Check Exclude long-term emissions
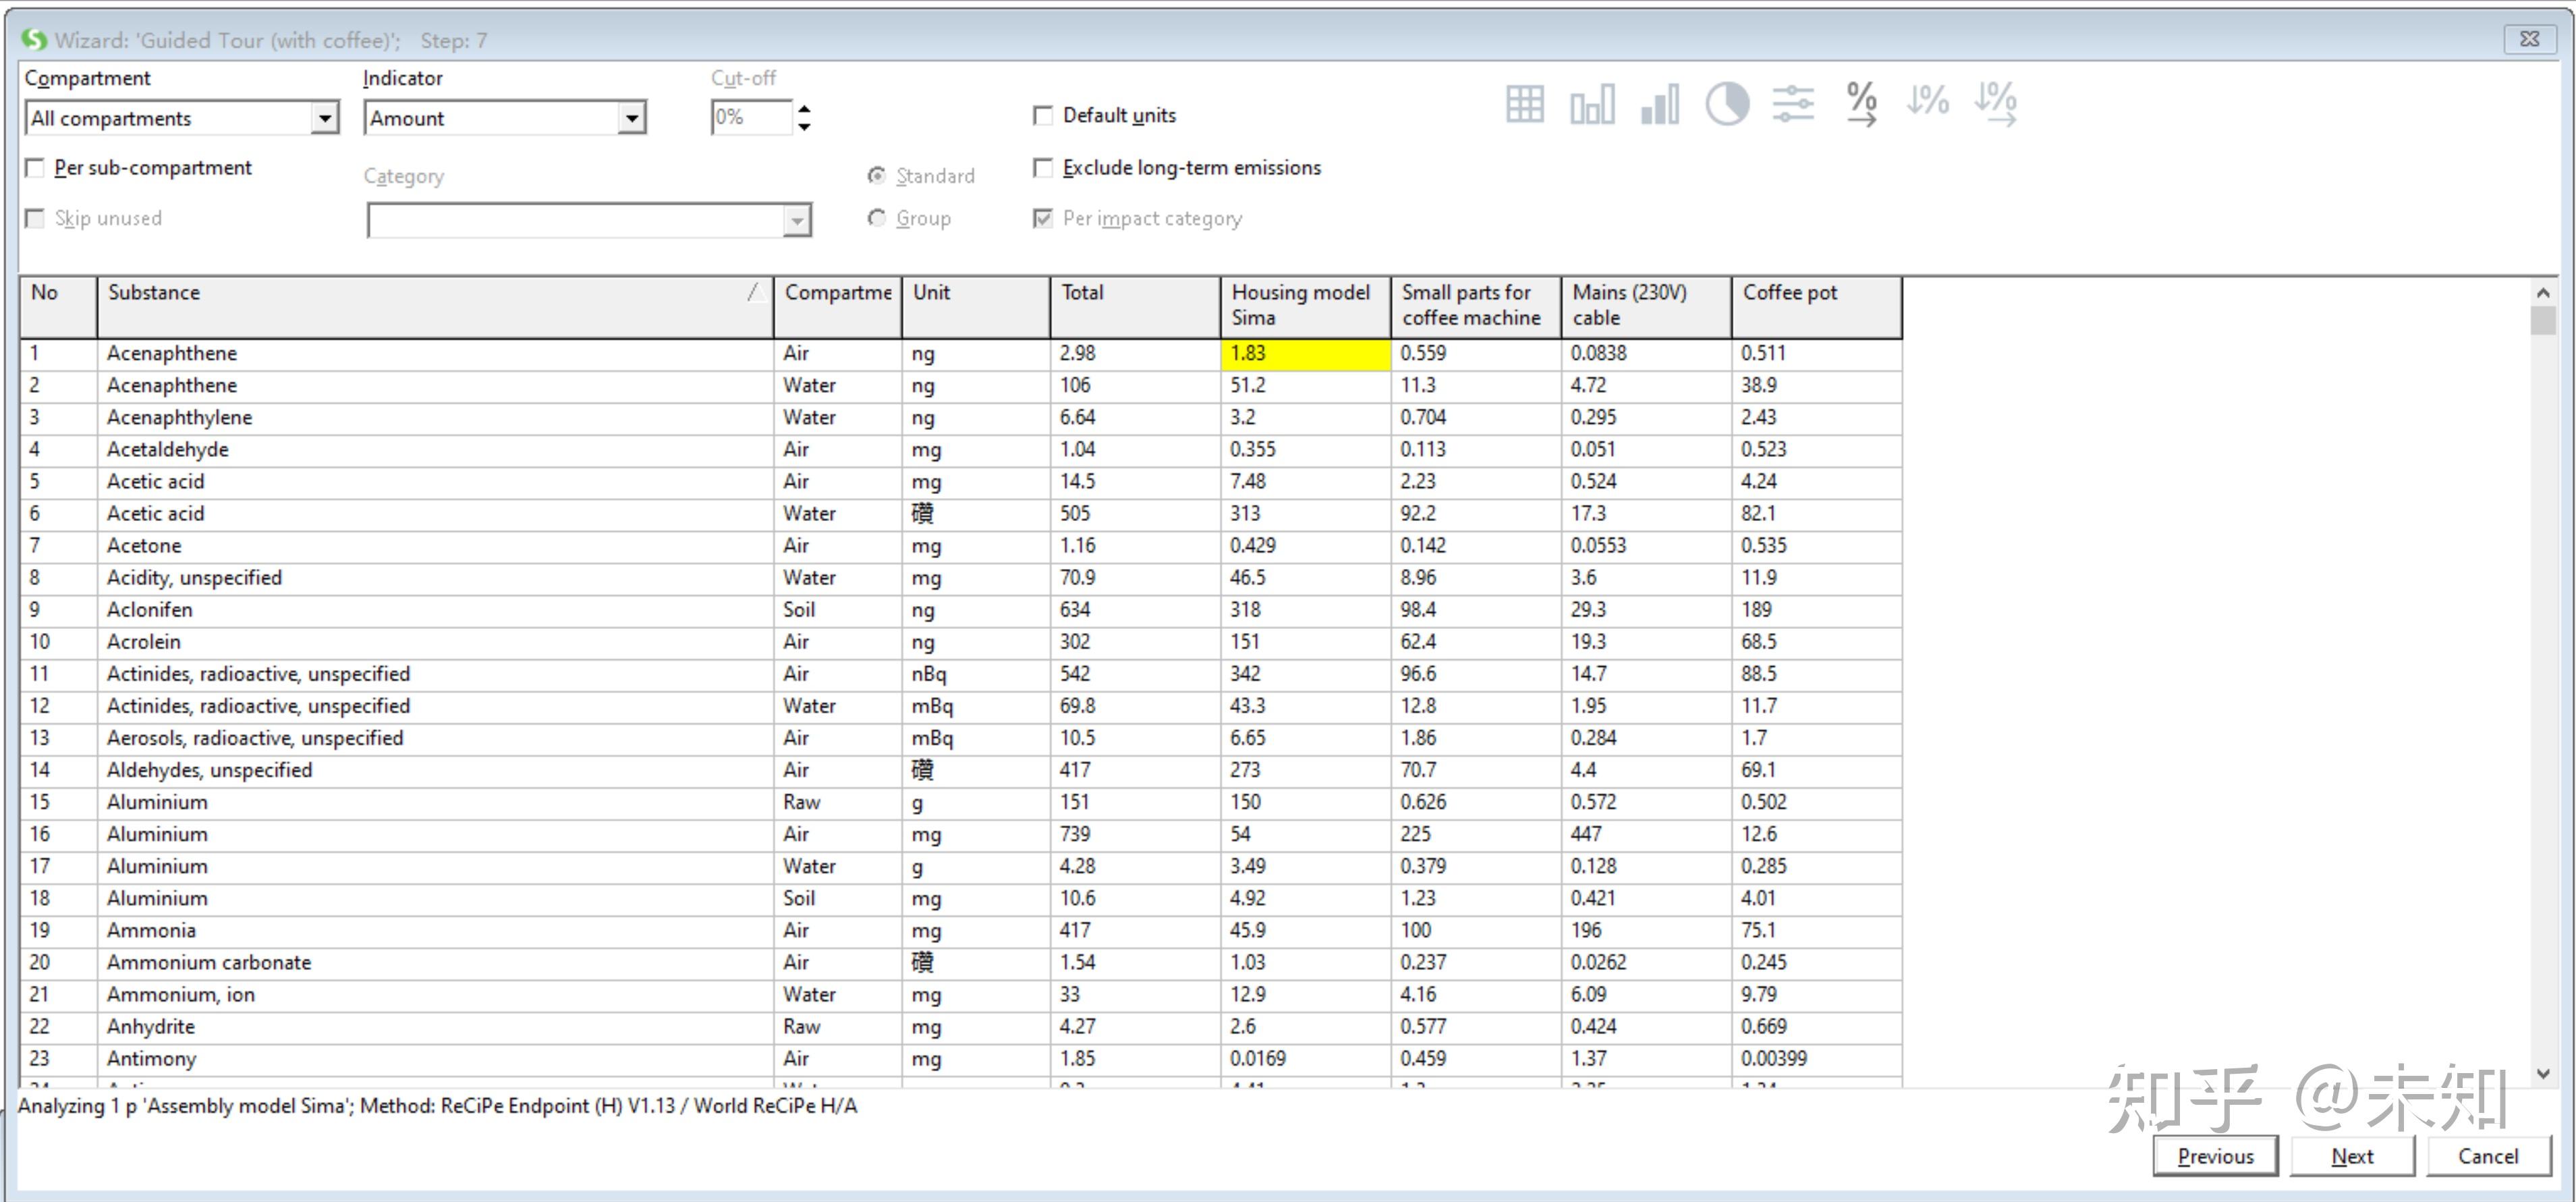Screen dimensions: 2576x1202 1043,168
